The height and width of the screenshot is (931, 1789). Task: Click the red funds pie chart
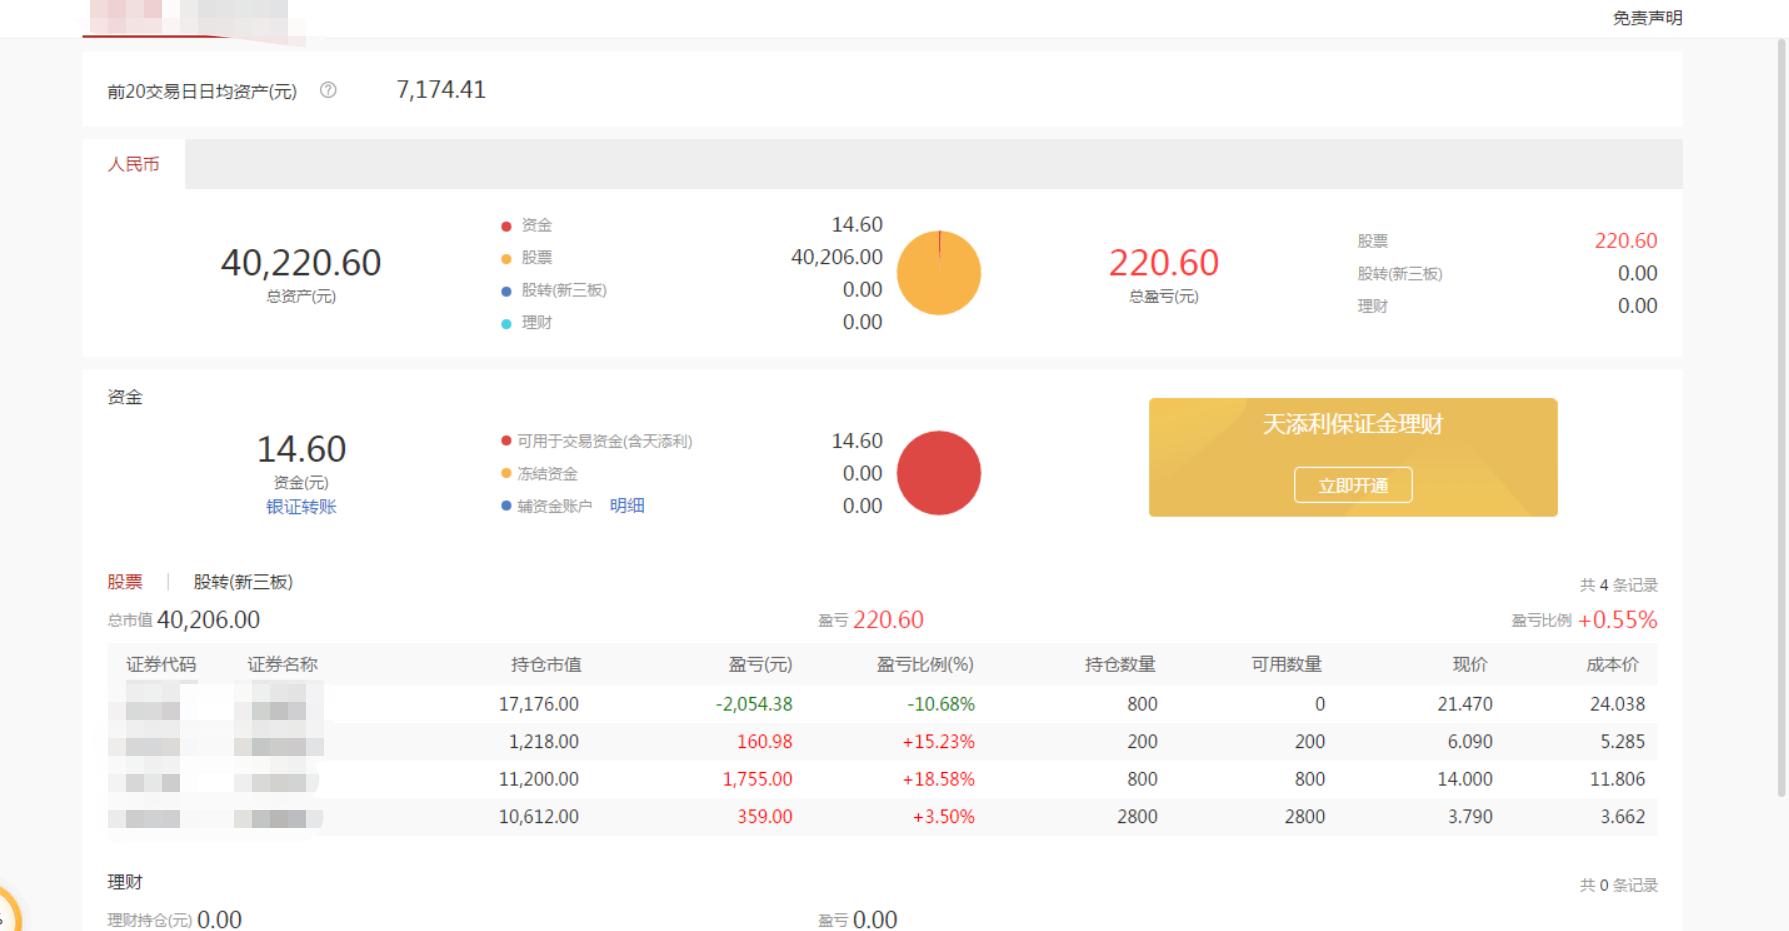938,473
